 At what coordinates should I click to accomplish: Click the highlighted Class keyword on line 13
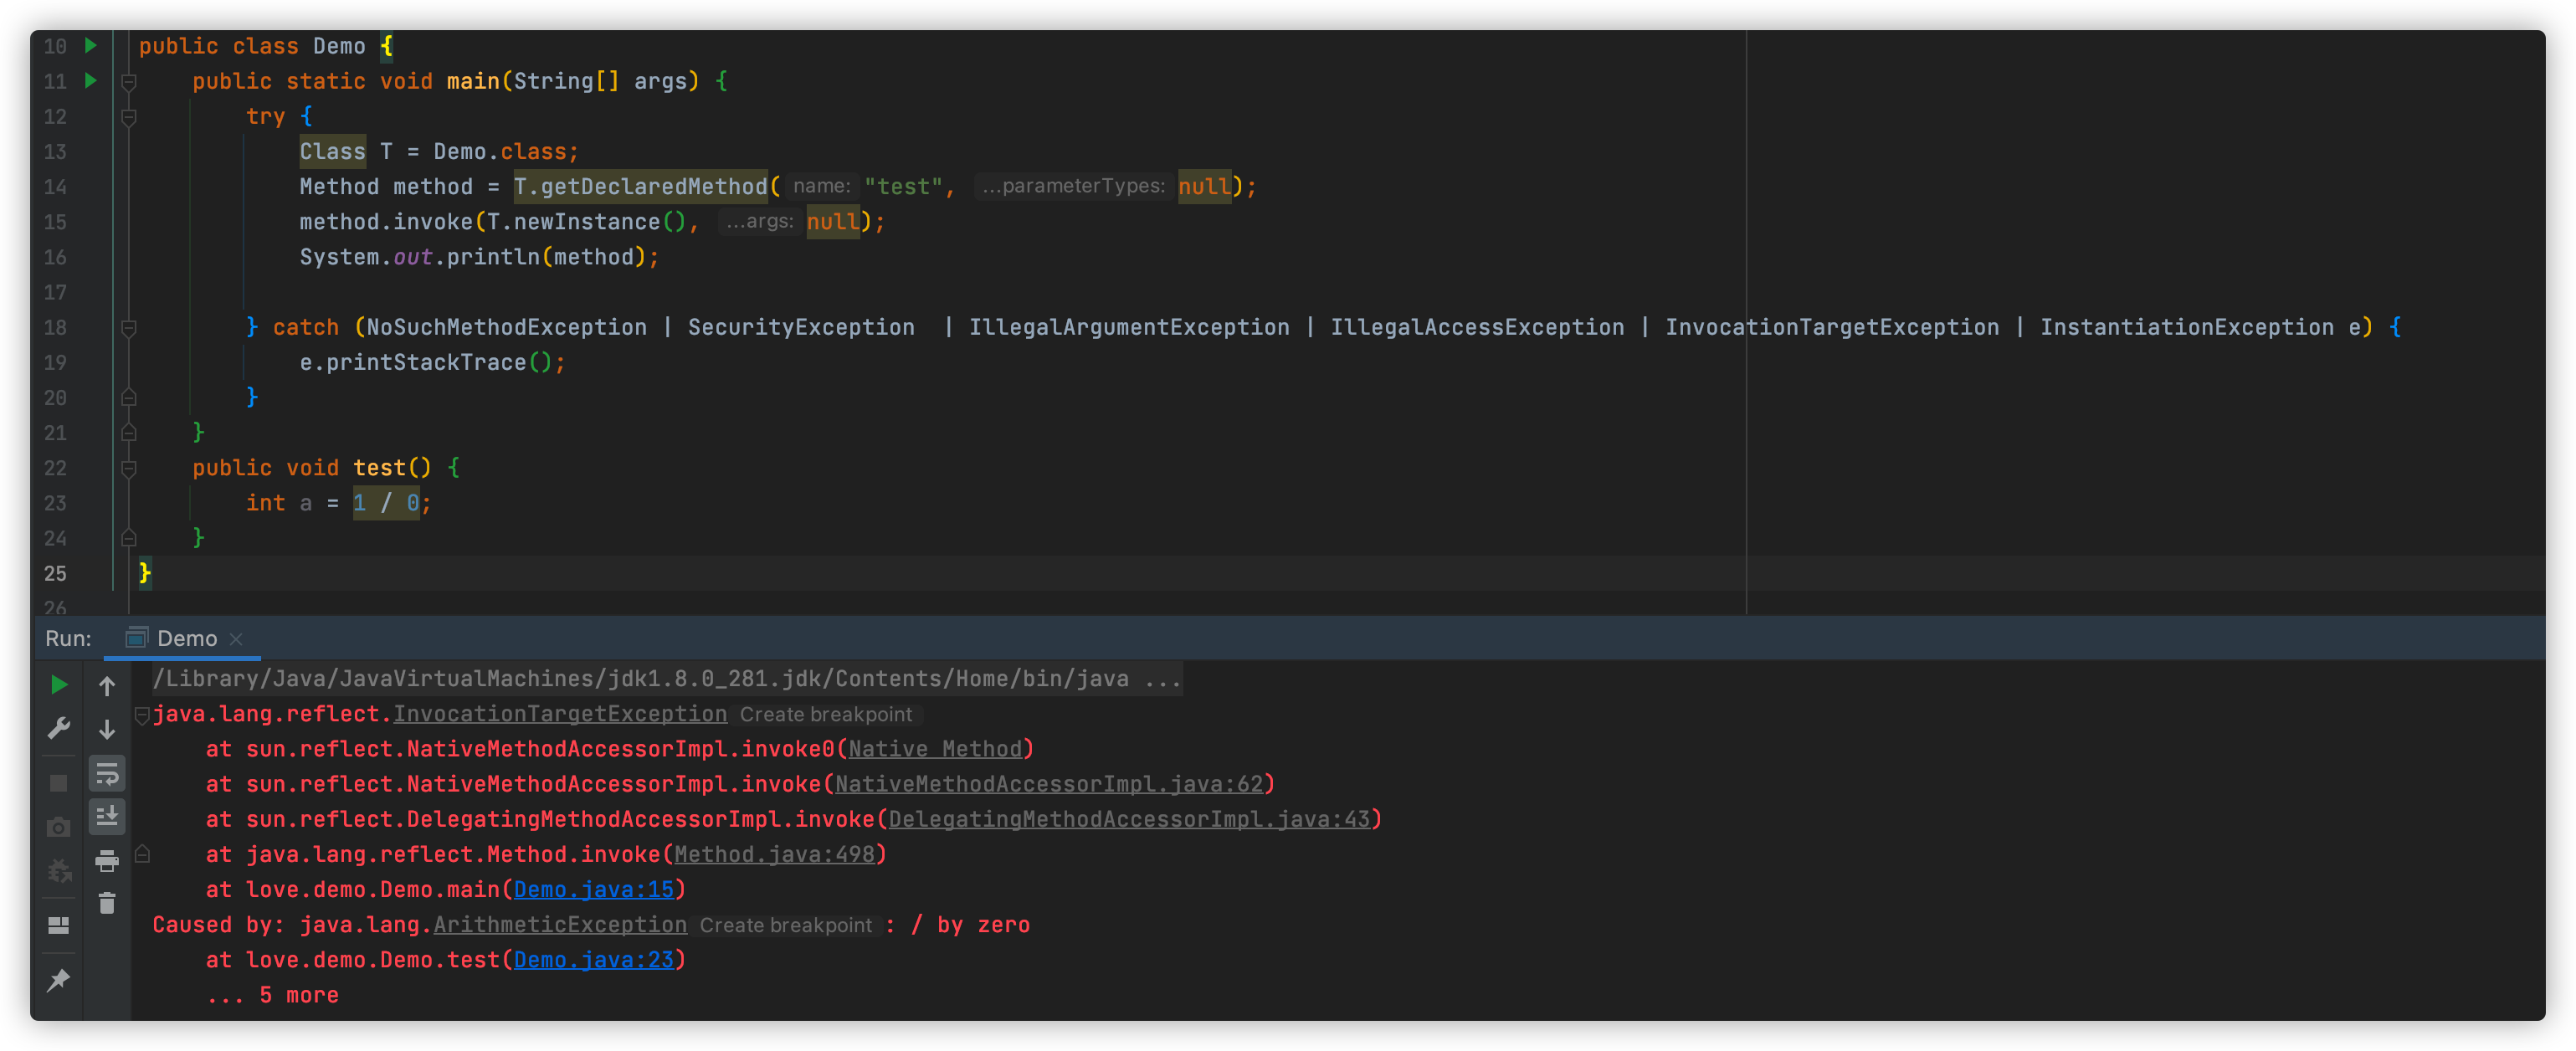click(x=333, y=152)
